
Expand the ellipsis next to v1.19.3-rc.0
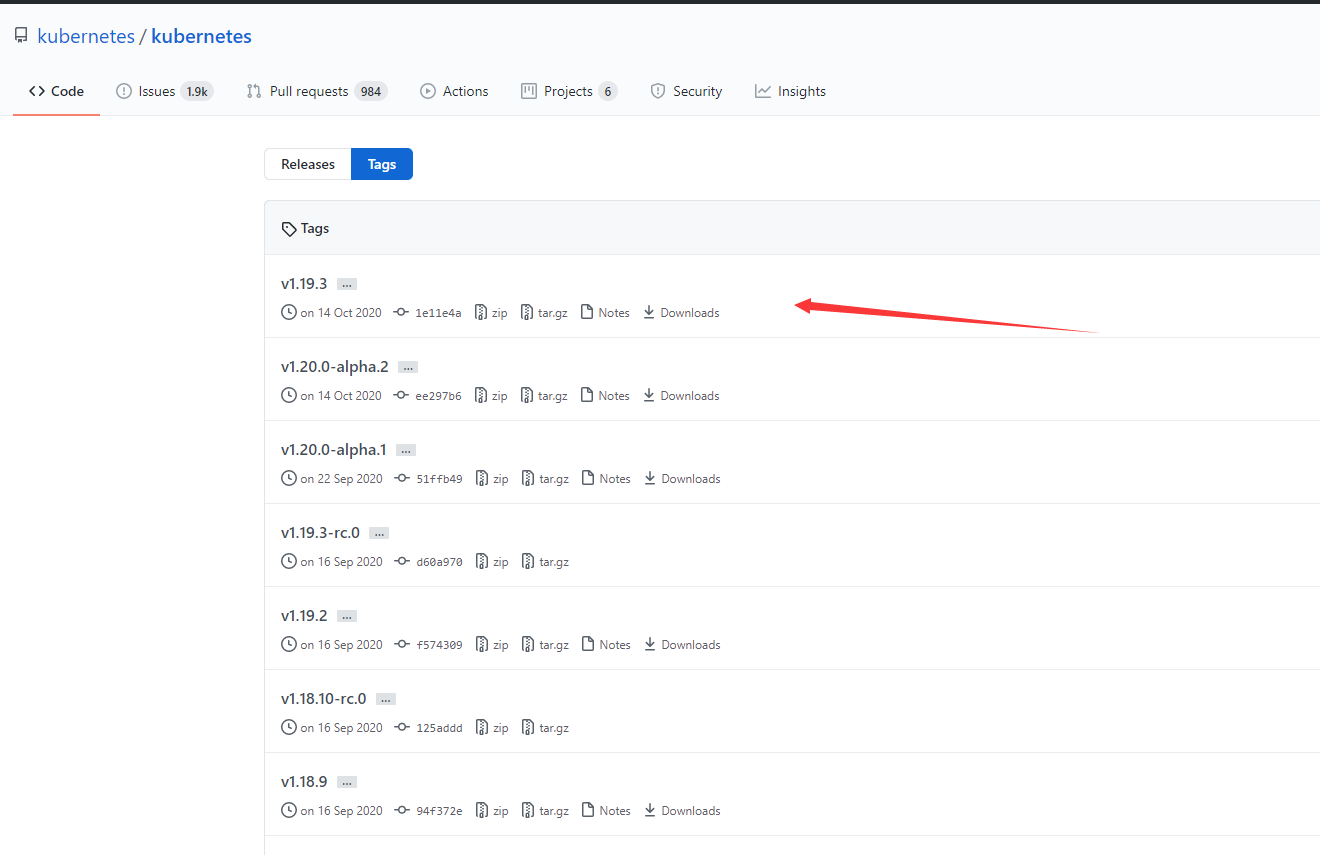pos(379,534)
